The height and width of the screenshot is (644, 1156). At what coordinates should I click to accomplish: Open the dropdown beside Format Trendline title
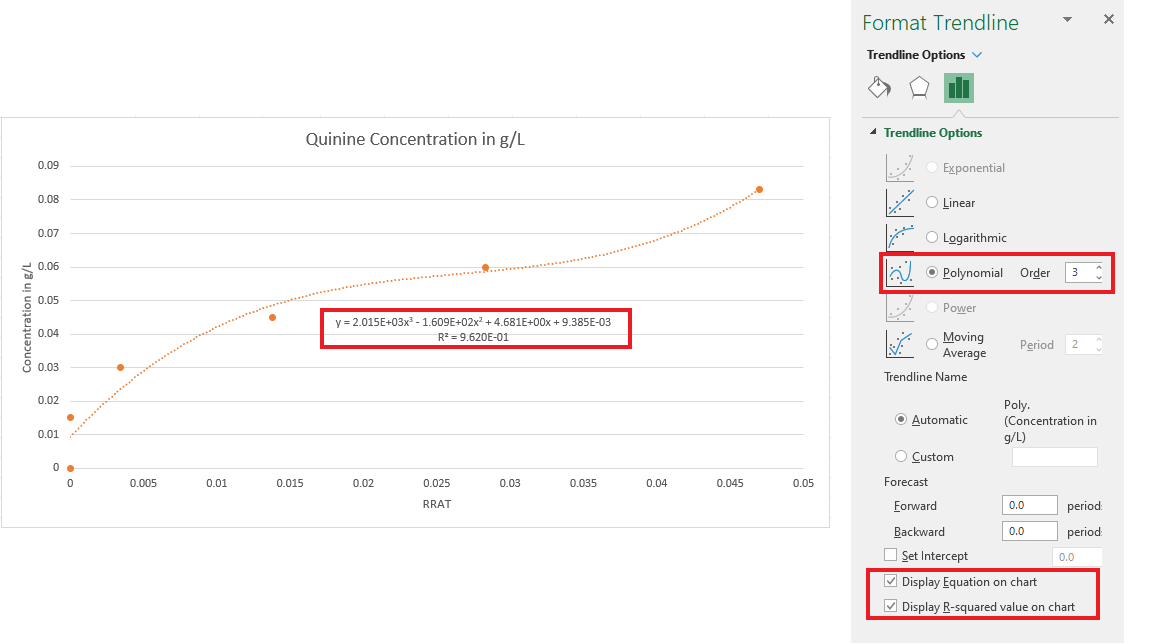pos(1066,19)
